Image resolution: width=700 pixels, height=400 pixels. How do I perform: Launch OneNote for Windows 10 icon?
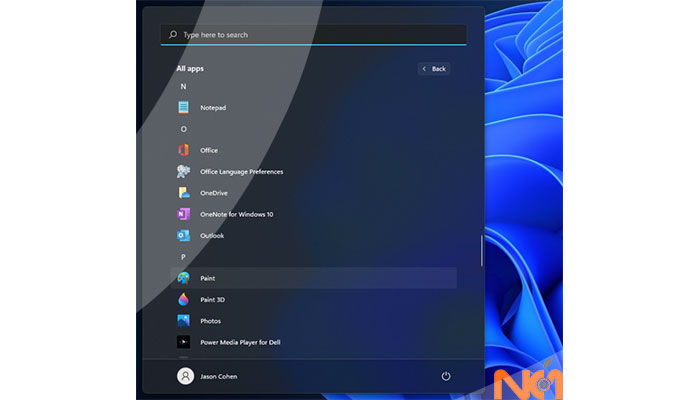(183, 214)
